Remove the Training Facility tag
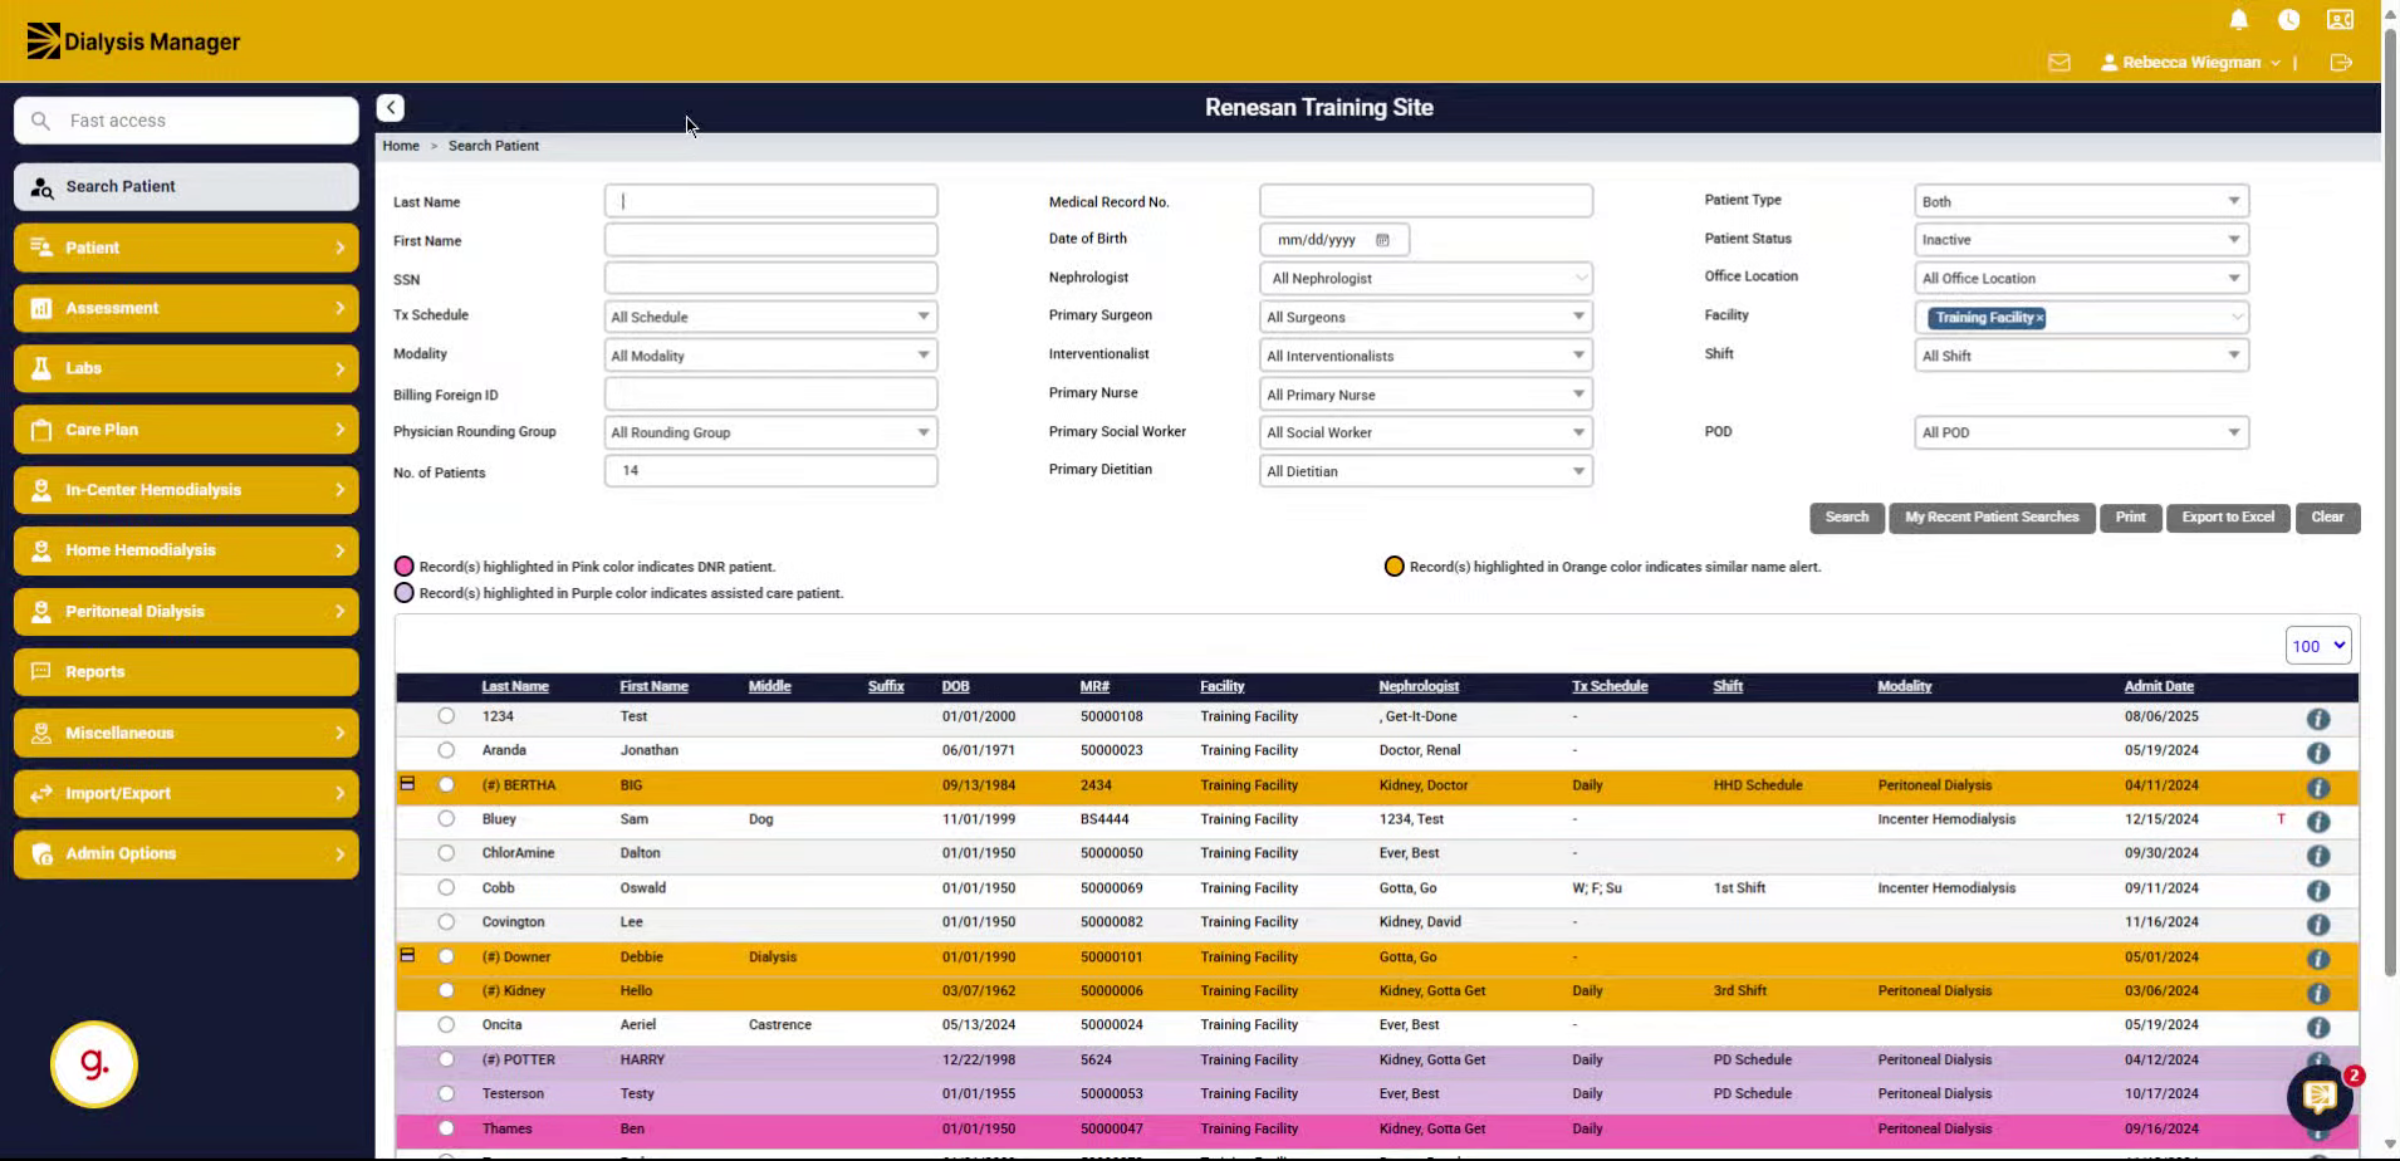The height and width of the screenshot is (1161, 2400). 2039,318
